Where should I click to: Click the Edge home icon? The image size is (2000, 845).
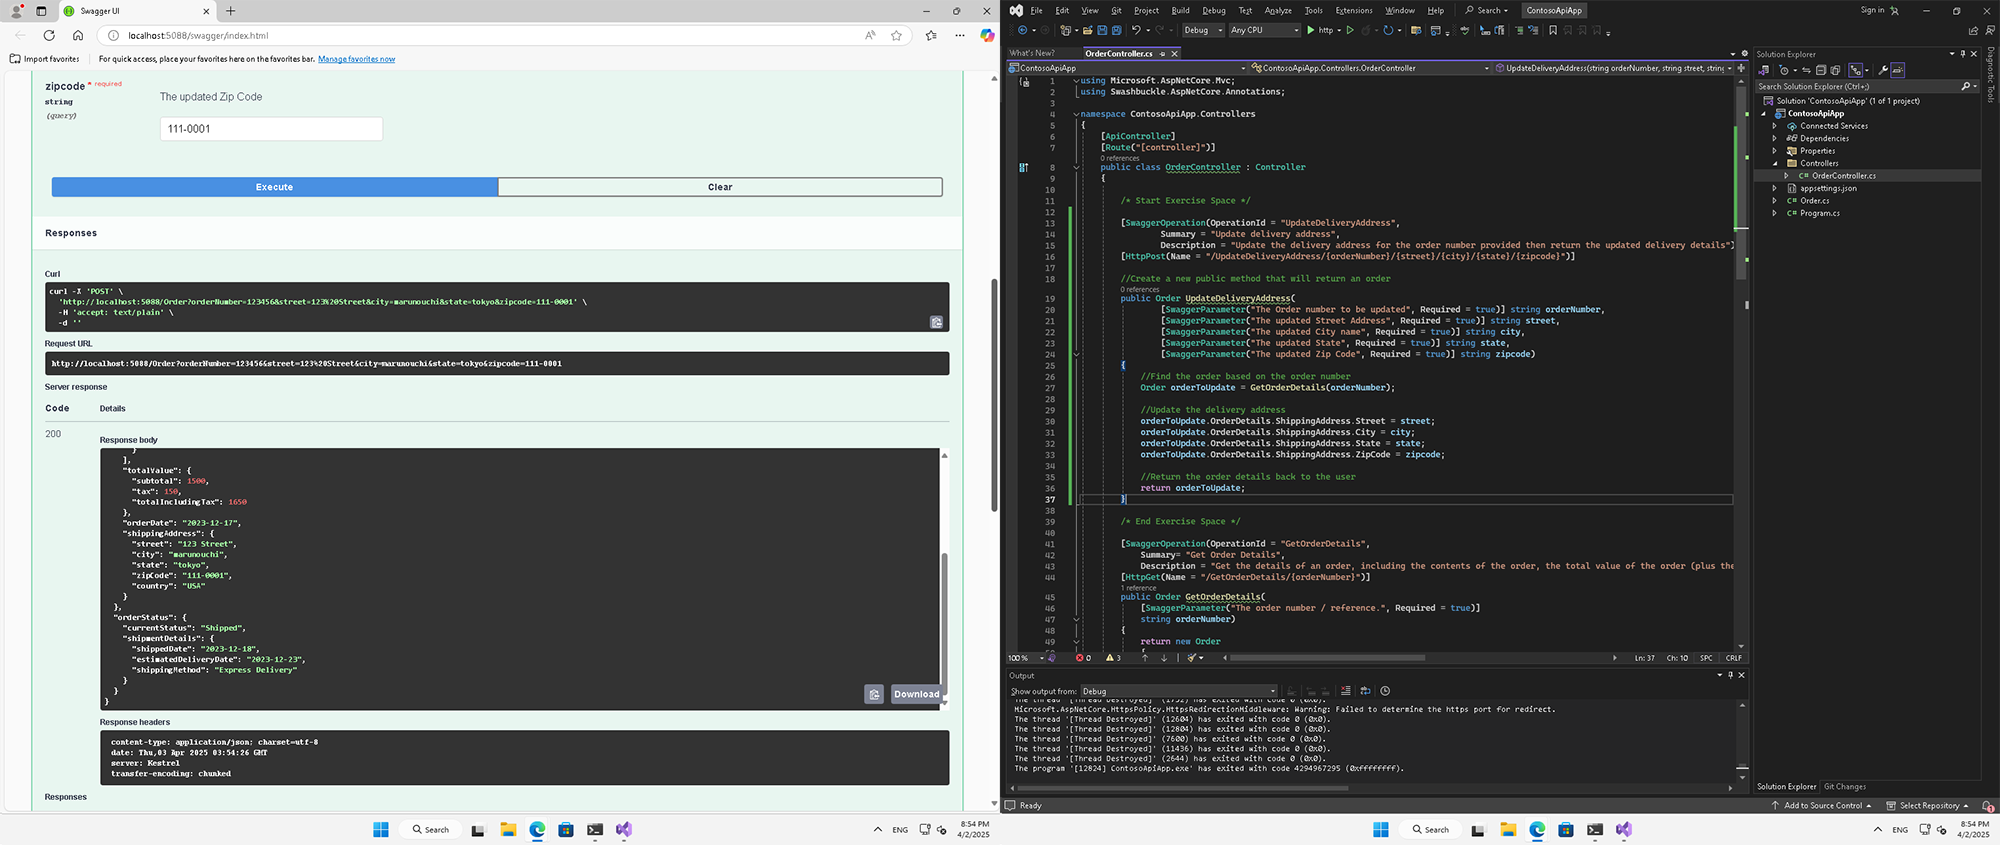coord(78,35)
